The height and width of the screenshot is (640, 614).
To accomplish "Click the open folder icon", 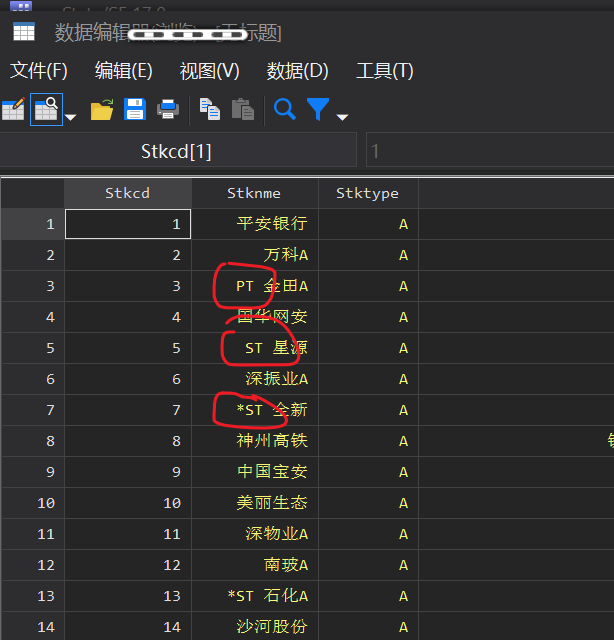I will 102,109.
